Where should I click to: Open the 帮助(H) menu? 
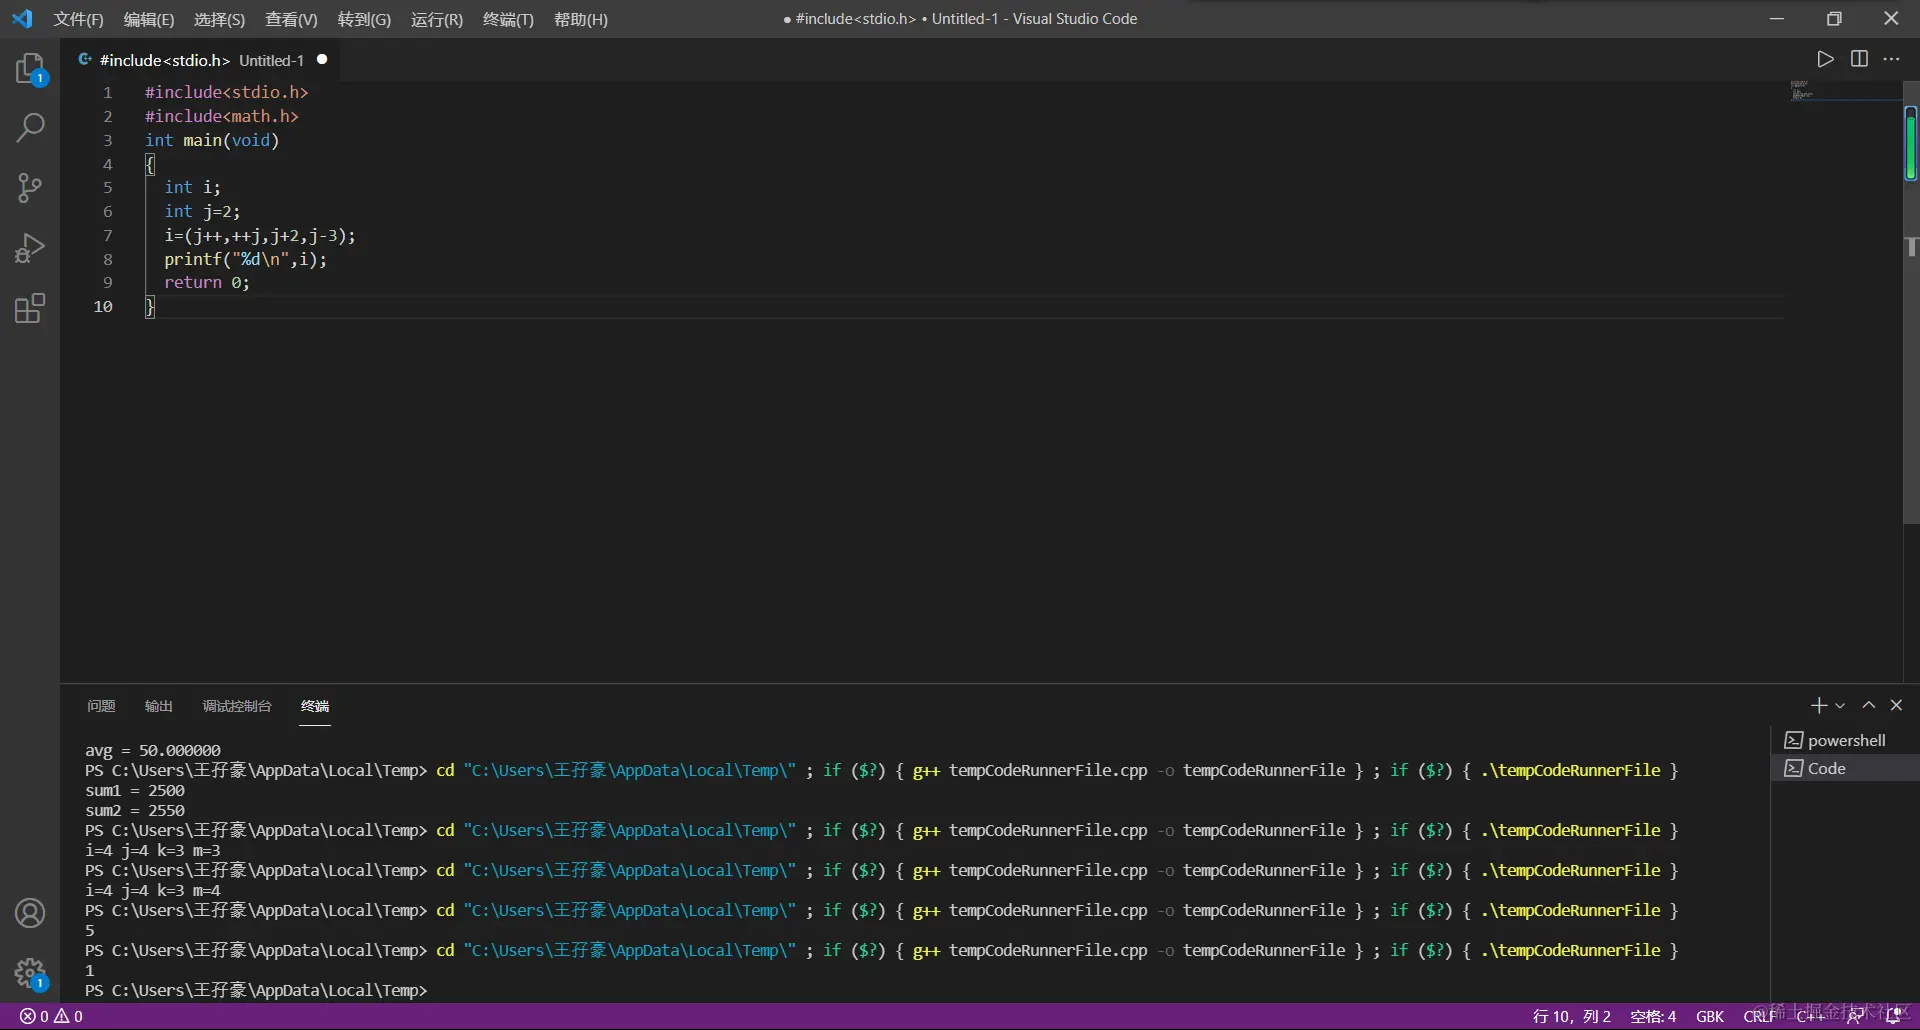point(581,19)
